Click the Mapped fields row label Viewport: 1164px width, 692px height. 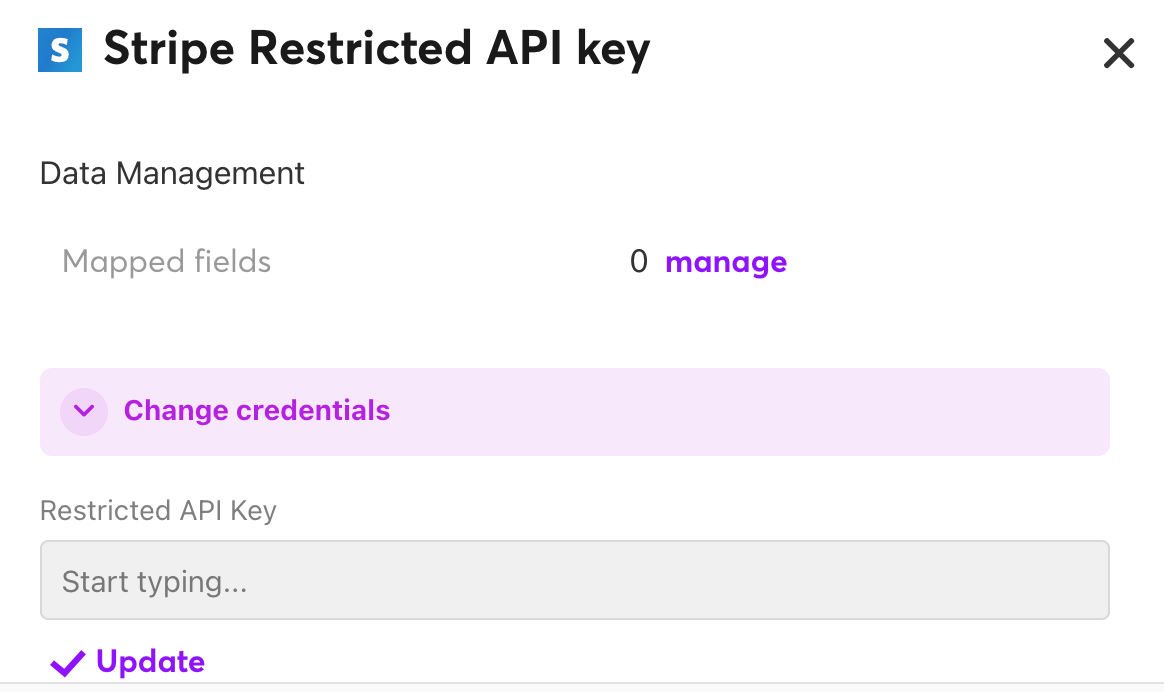[x=166, y=261]
